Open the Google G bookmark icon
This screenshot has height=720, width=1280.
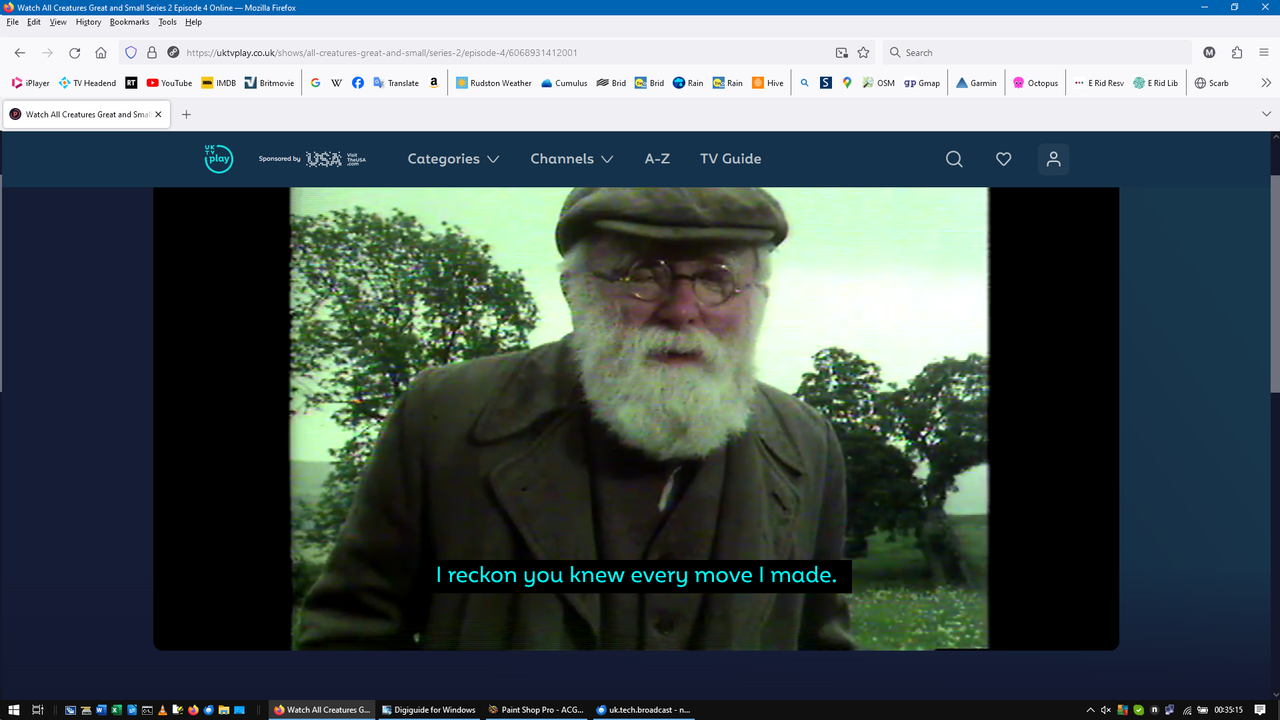[315, 83]
